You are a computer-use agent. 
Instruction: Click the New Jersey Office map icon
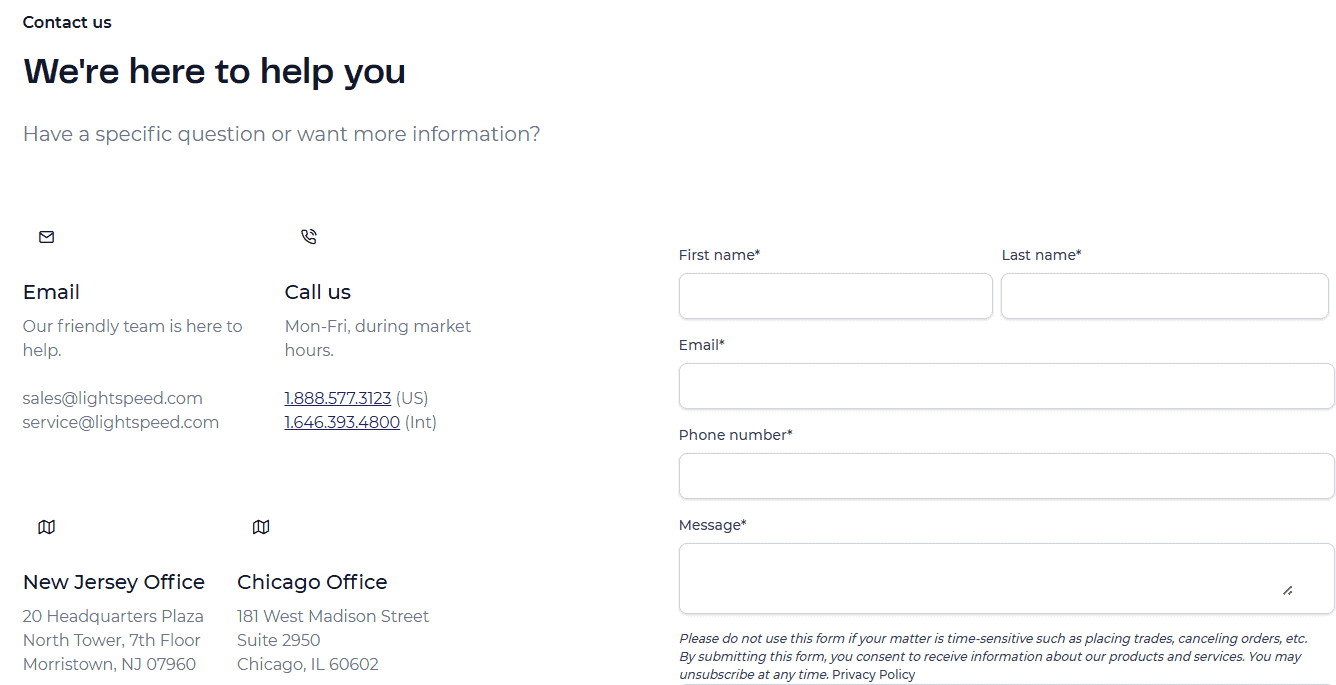[x=46, y=527]
